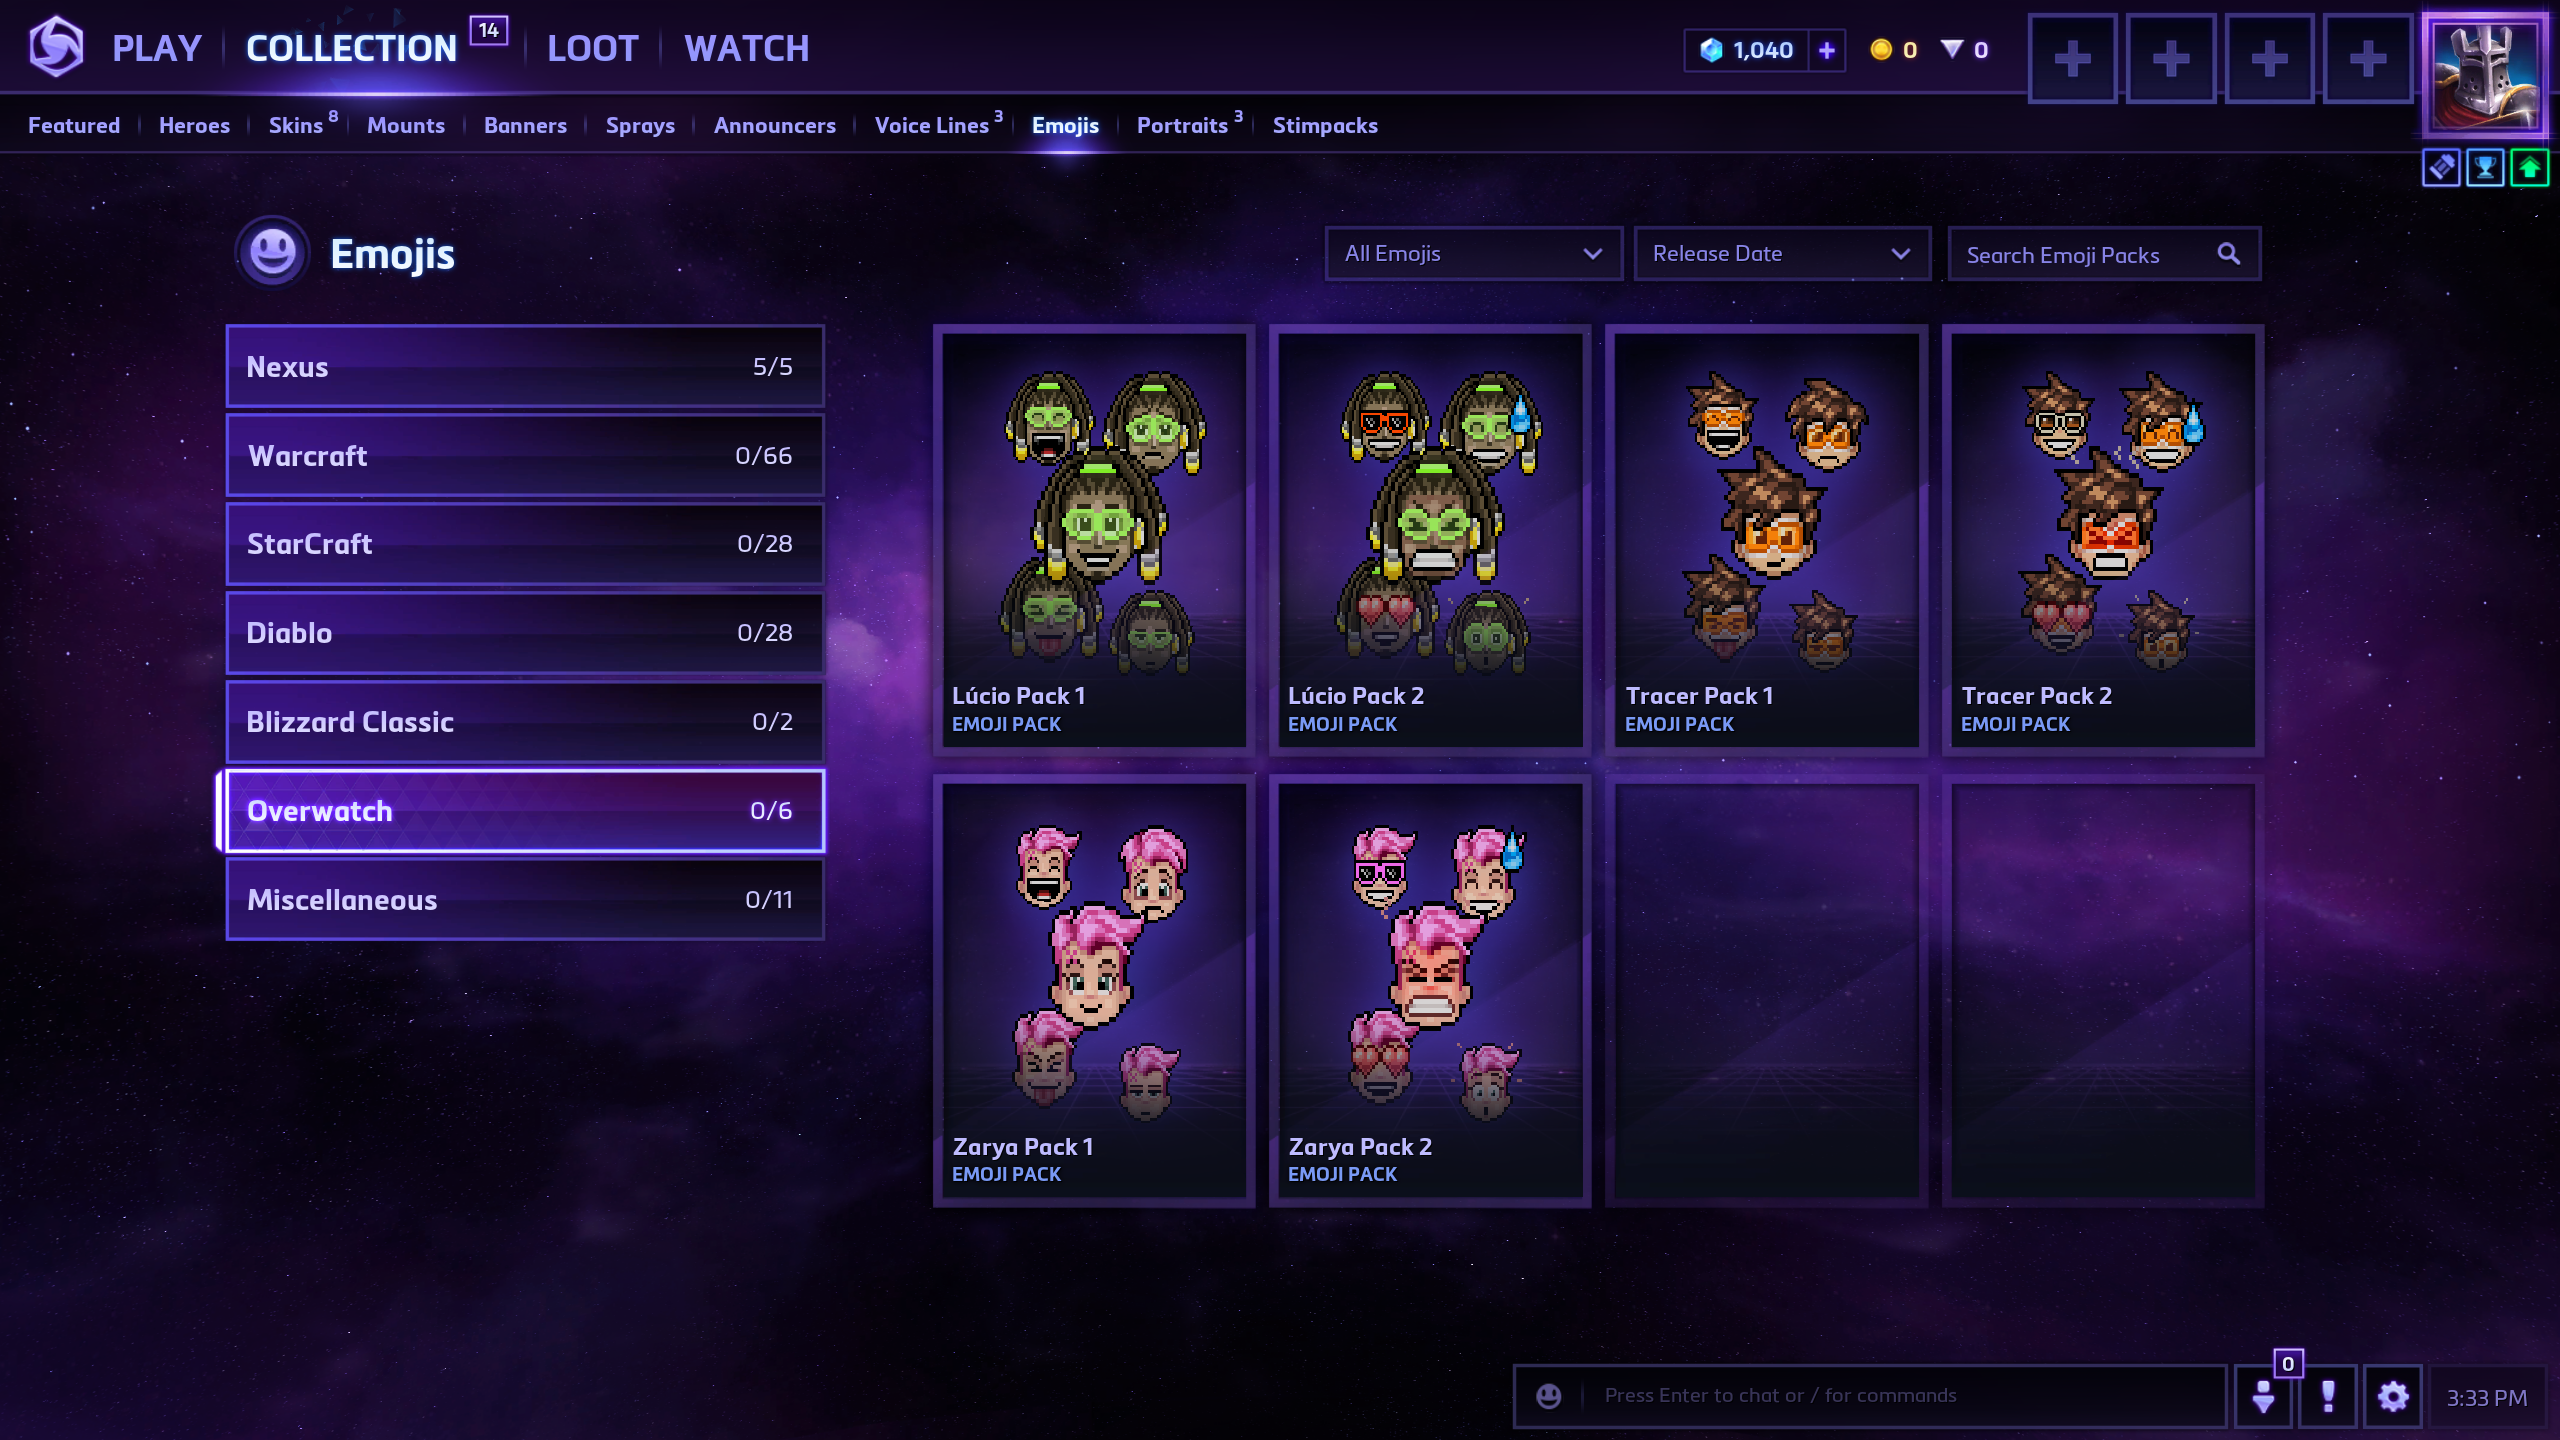Click the first empty party slot plus
The height and width of the screenshot is (1440, 2560).
tap(2072, 58)
